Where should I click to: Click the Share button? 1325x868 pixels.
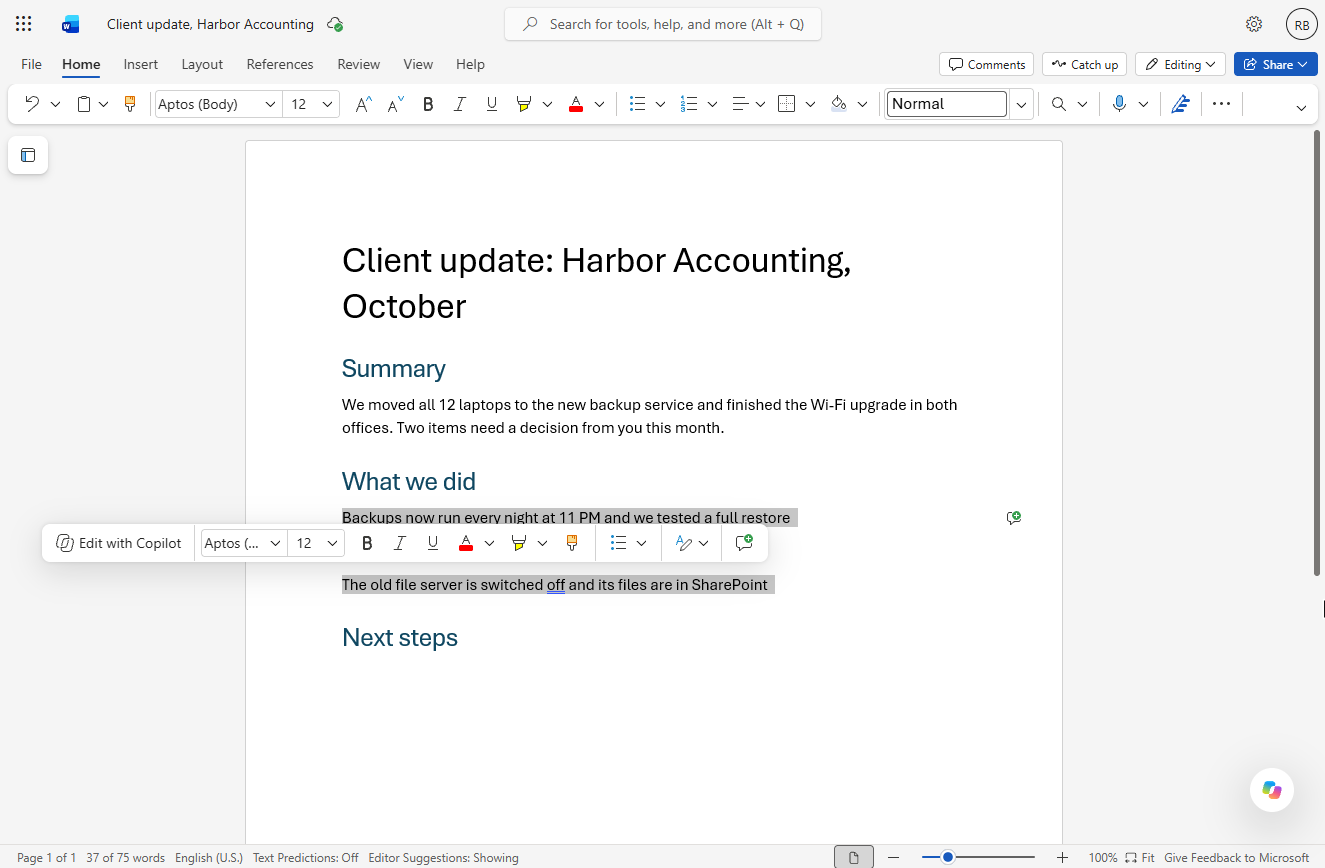click(1275, 64)
